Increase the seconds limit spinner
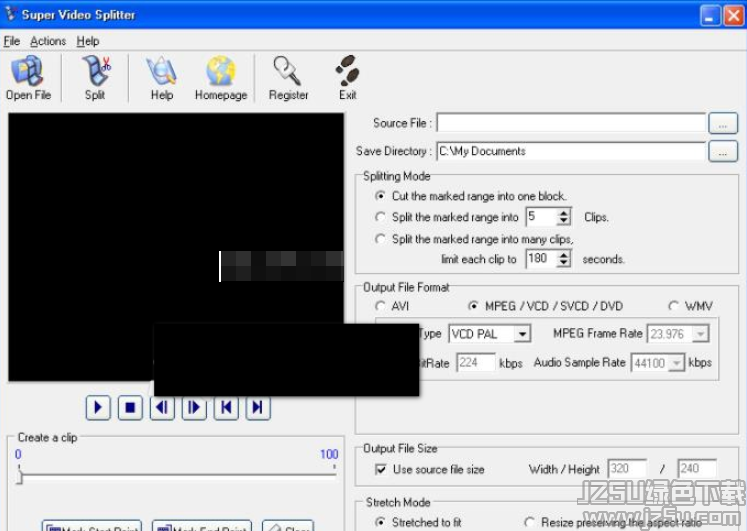The height and width of the screenshot is (531, 747). point(564,254)
